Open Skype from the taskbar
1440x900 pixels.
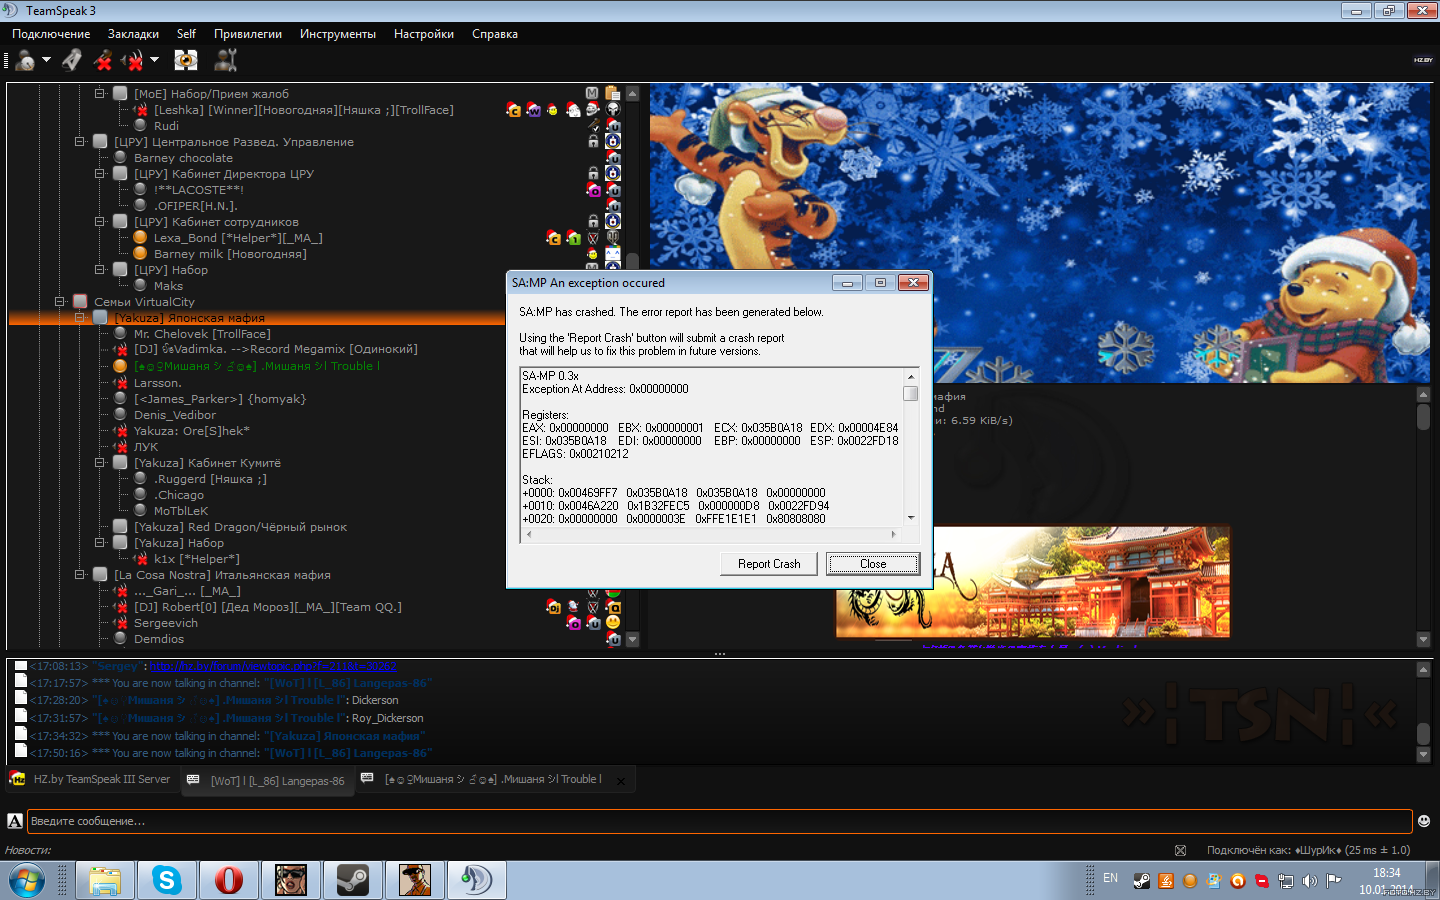(x=167, y=880)
